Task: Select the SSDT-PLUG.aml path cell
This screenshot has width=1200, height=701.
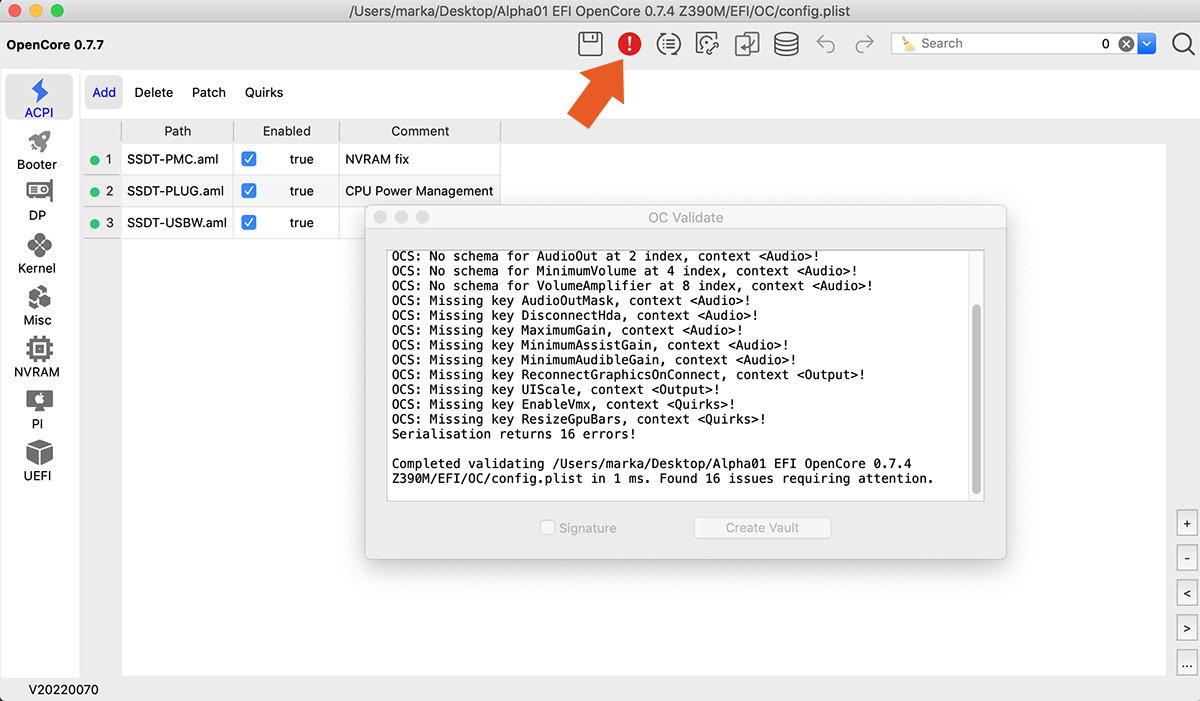Action: (x=178, y=191)
